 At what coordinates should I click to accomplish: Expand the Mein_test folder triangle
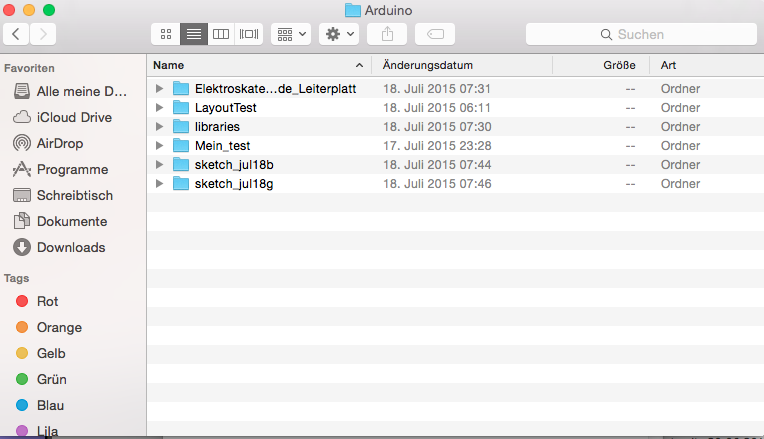(159, 145)
